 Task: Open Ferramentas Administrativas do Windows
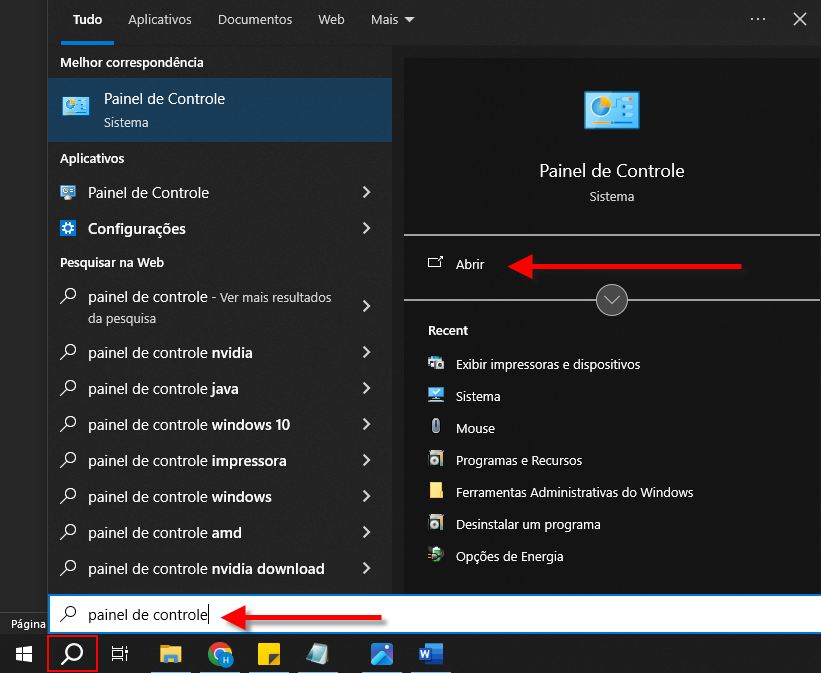(574, 492)
